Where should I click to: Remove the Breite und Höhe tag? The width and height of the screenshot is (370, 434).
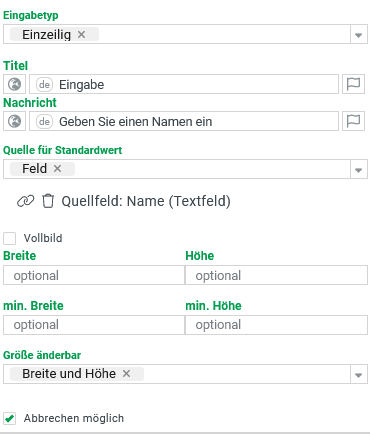(126, 374)
